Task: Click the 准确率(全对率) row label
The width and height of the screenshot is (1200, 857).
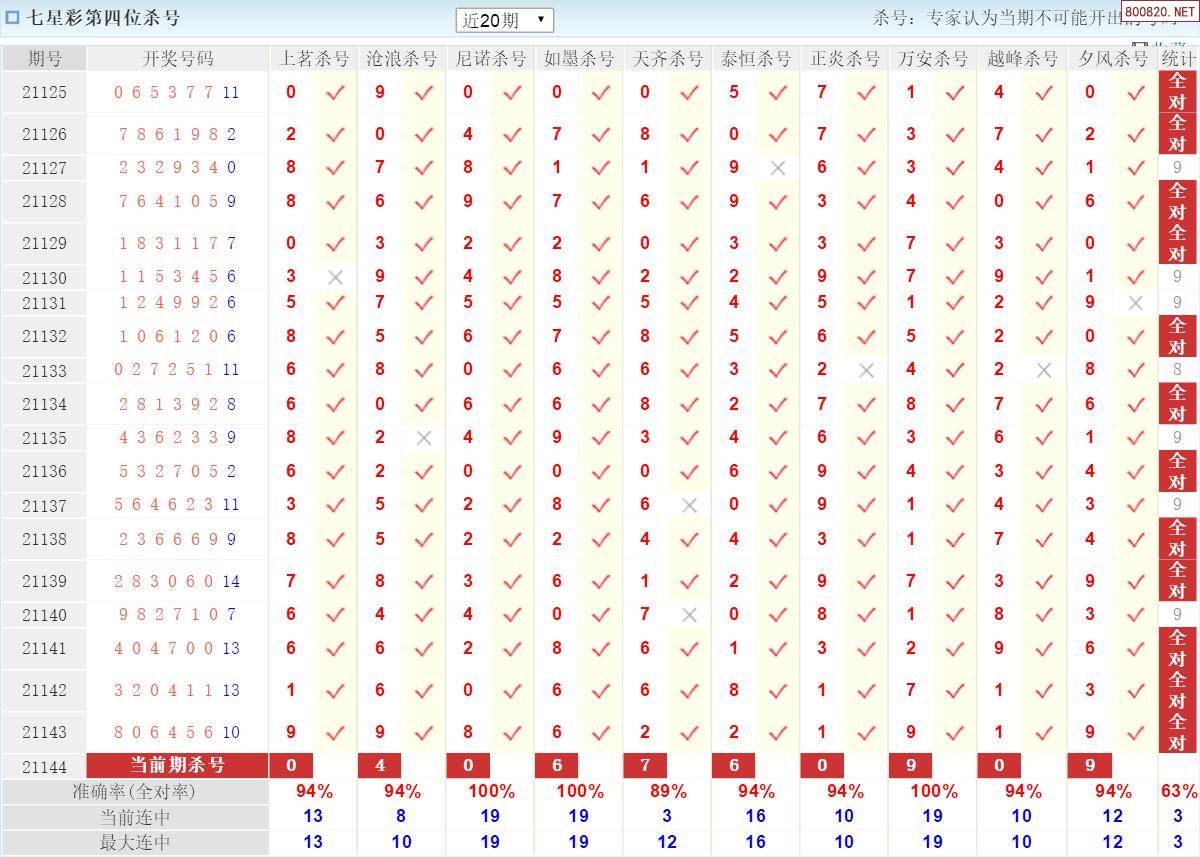Action: (x=135, y=791)
